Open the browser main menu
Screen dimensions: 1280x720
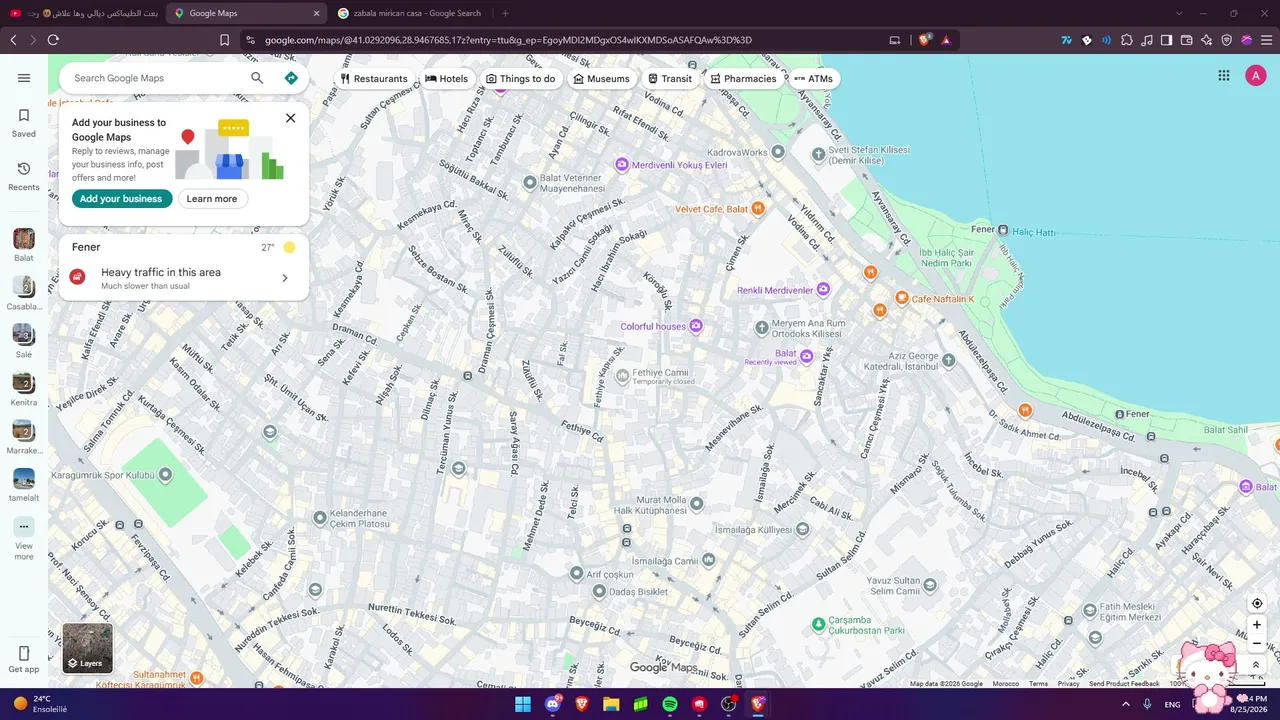pyautogui.click(x=1266, y=40)
